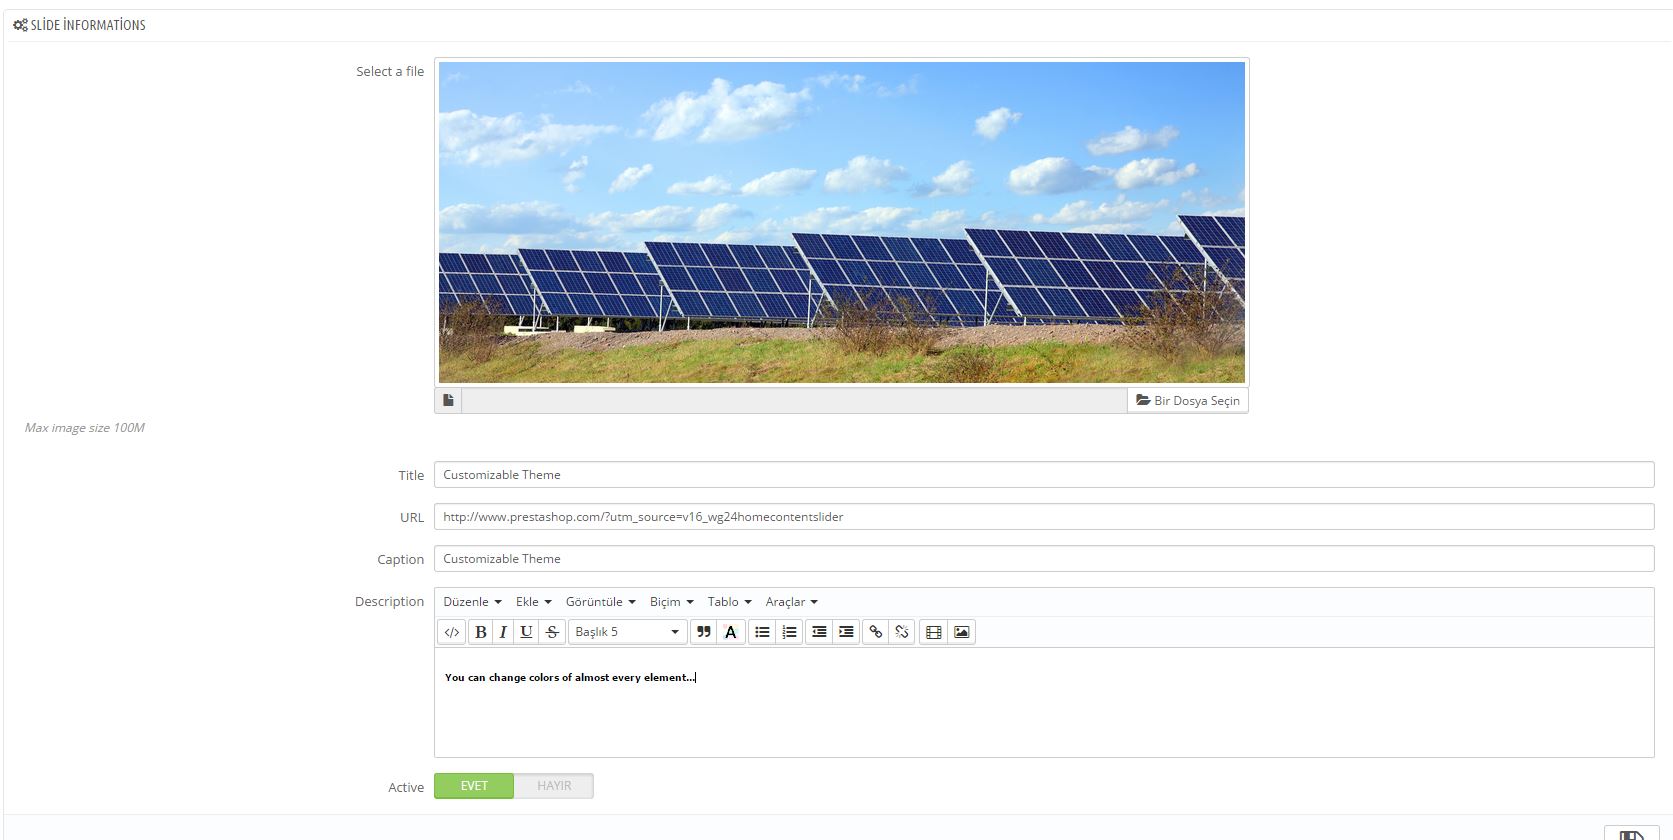1673x840 pixels.
Task: Click inside the description text area
Action: [1044, 702]
